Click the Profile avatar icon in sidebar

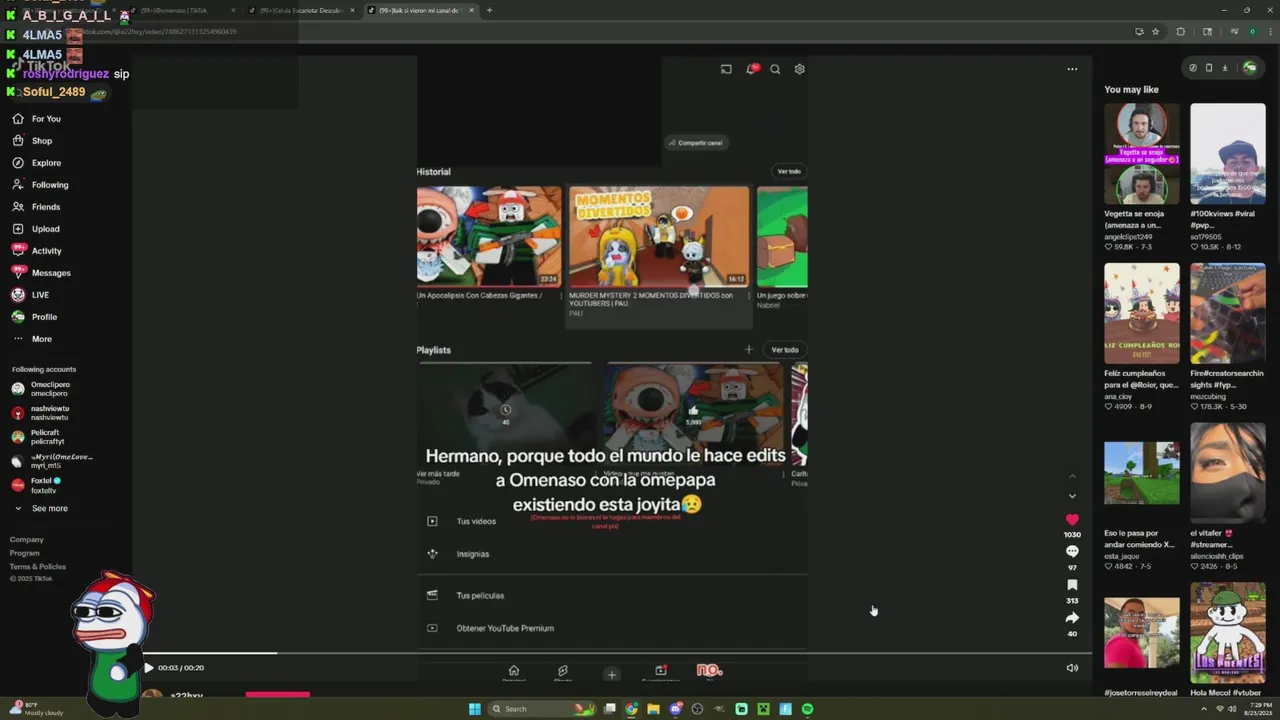click(18, 317)
